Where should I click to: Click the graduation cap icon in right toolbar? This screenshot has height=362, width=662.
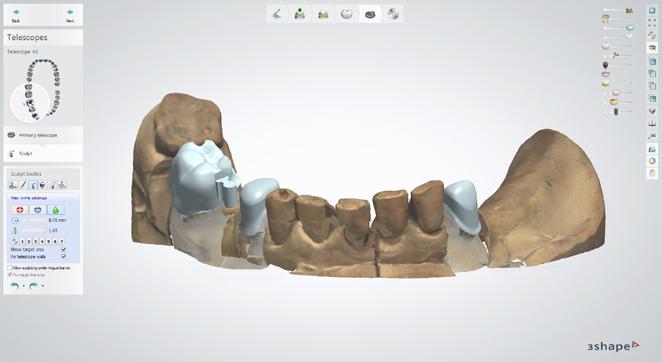tap(652, 48)
